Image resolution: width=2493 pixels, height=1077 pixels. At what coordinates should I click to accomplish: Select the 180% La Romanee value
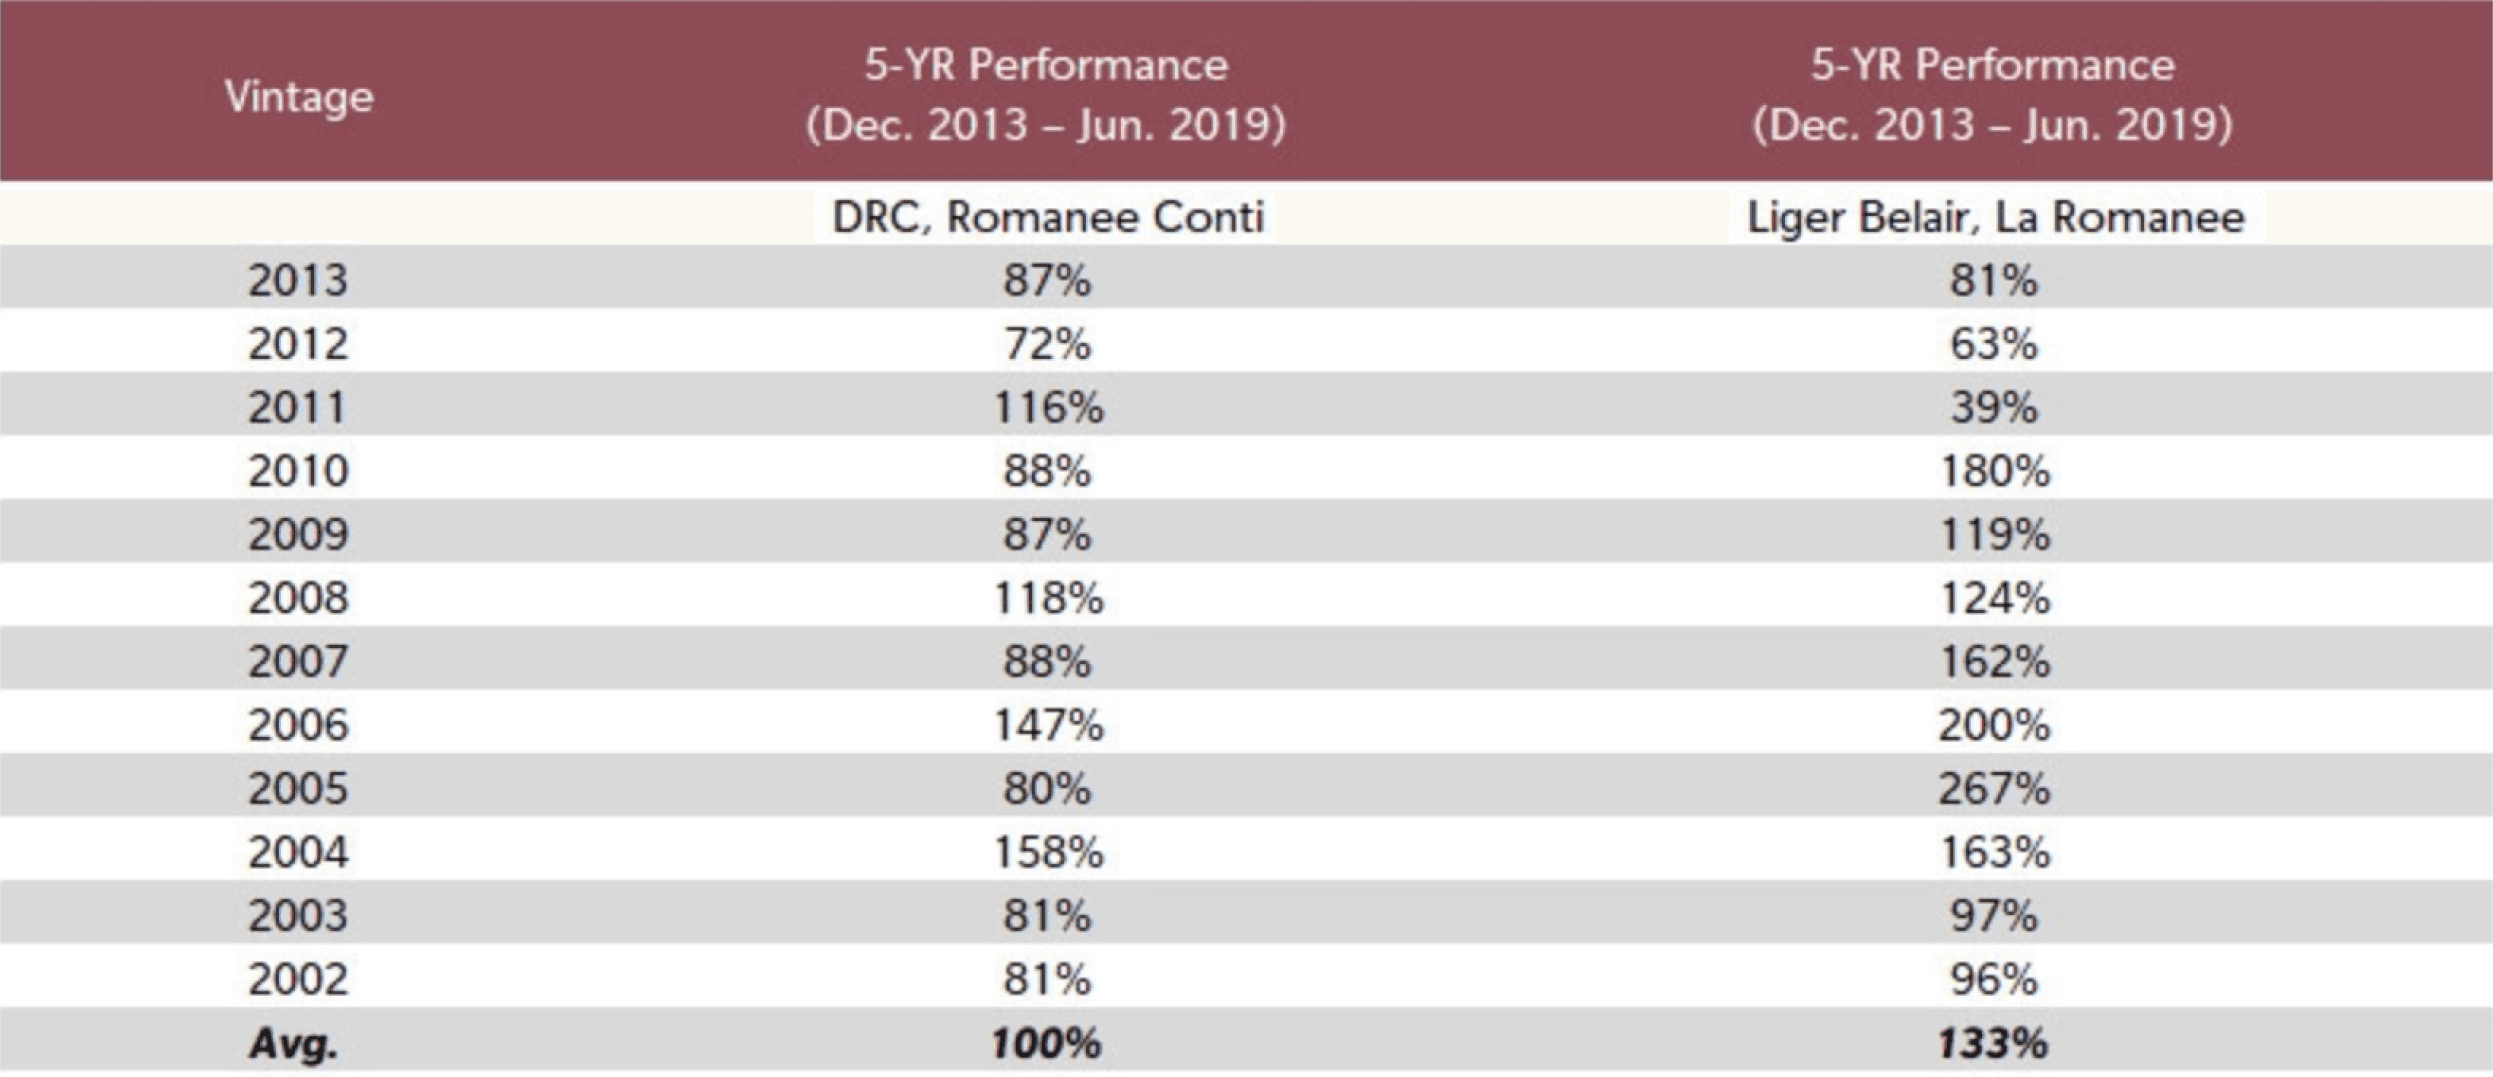tap(1995, 471)
